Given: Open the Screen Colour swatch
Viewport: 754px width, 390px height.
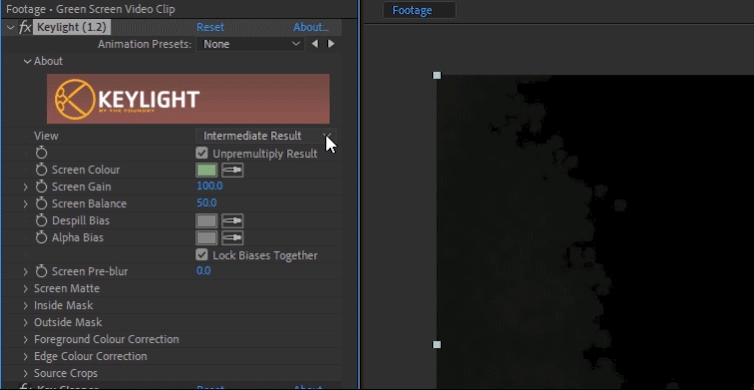Looking at the screenshot, I should (207, 170).
